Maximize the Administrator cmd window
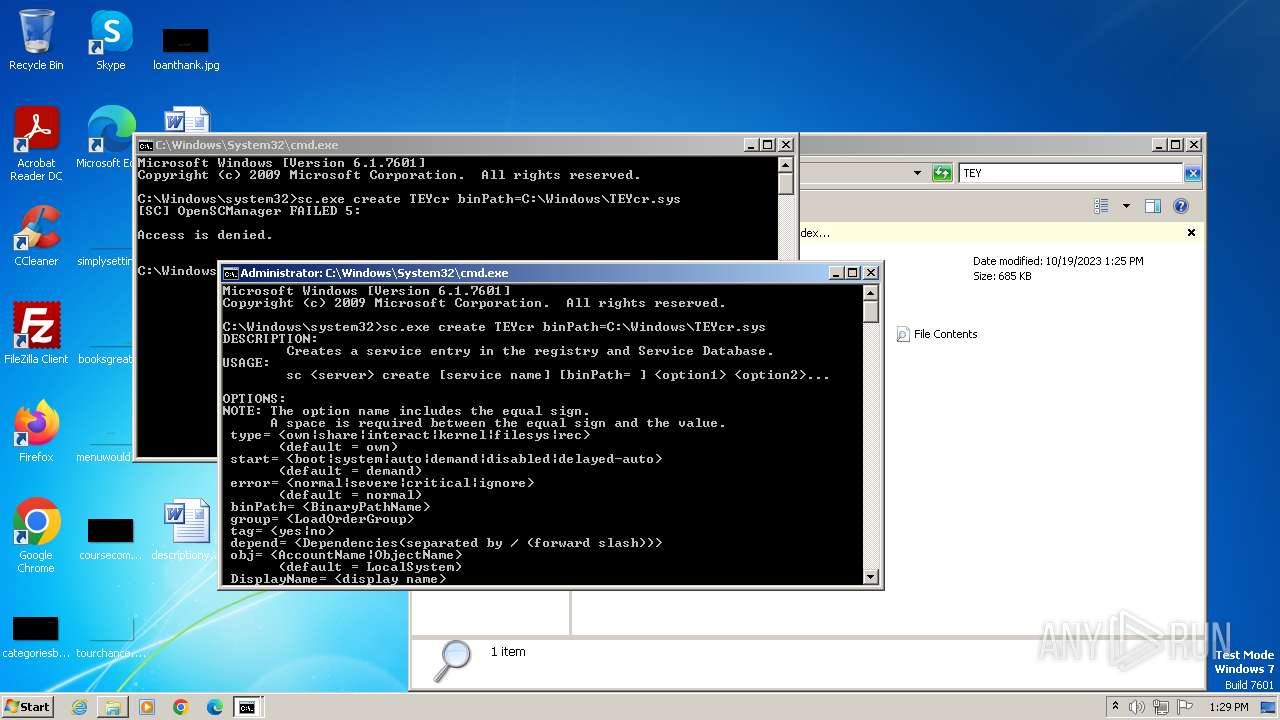1280x720 pixels. [853, 272]
